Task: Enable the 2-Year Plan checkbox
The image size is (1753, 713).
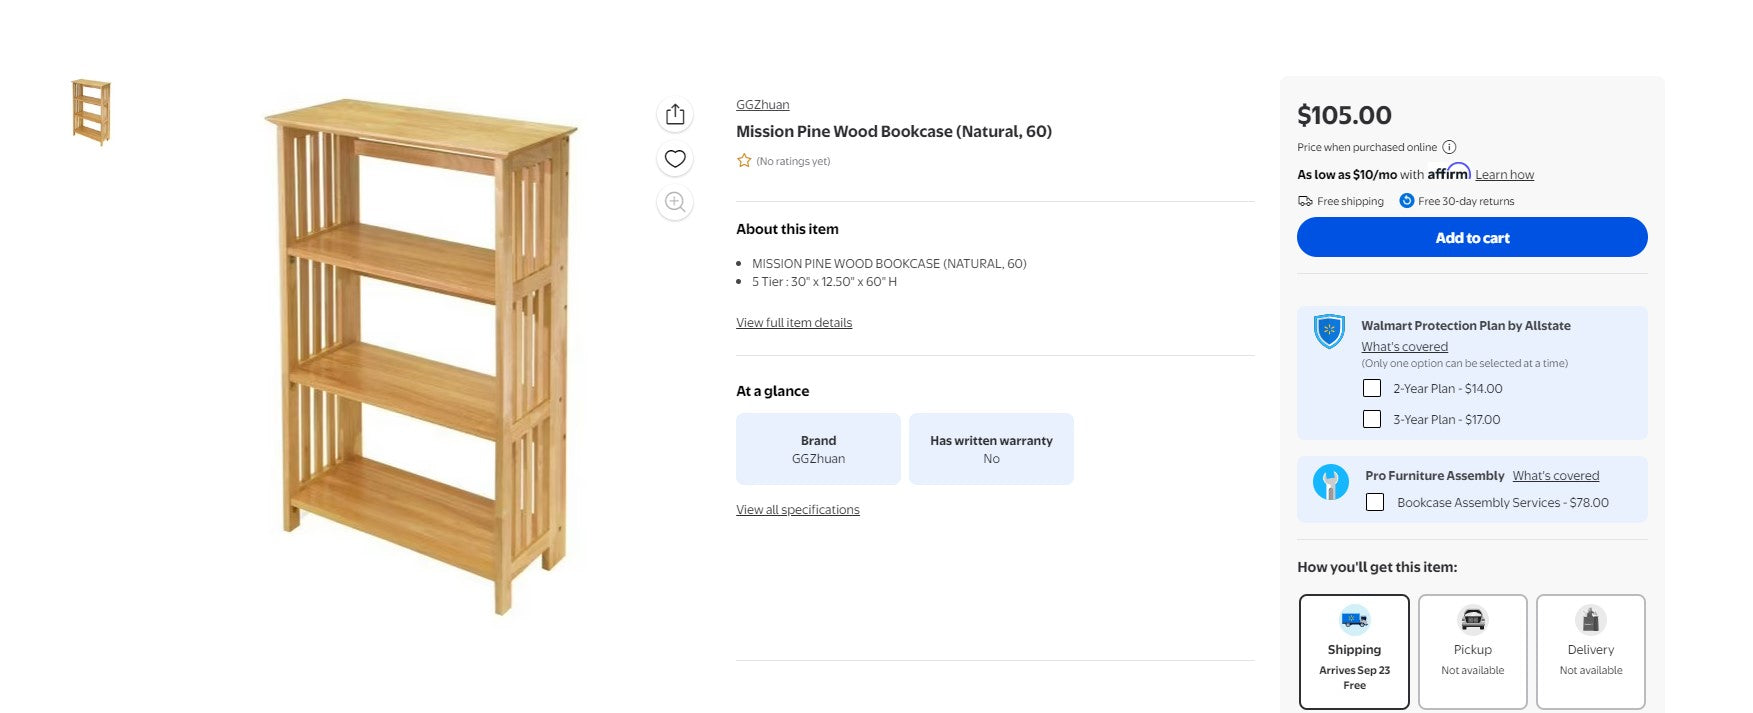Action: point(1372,388)
